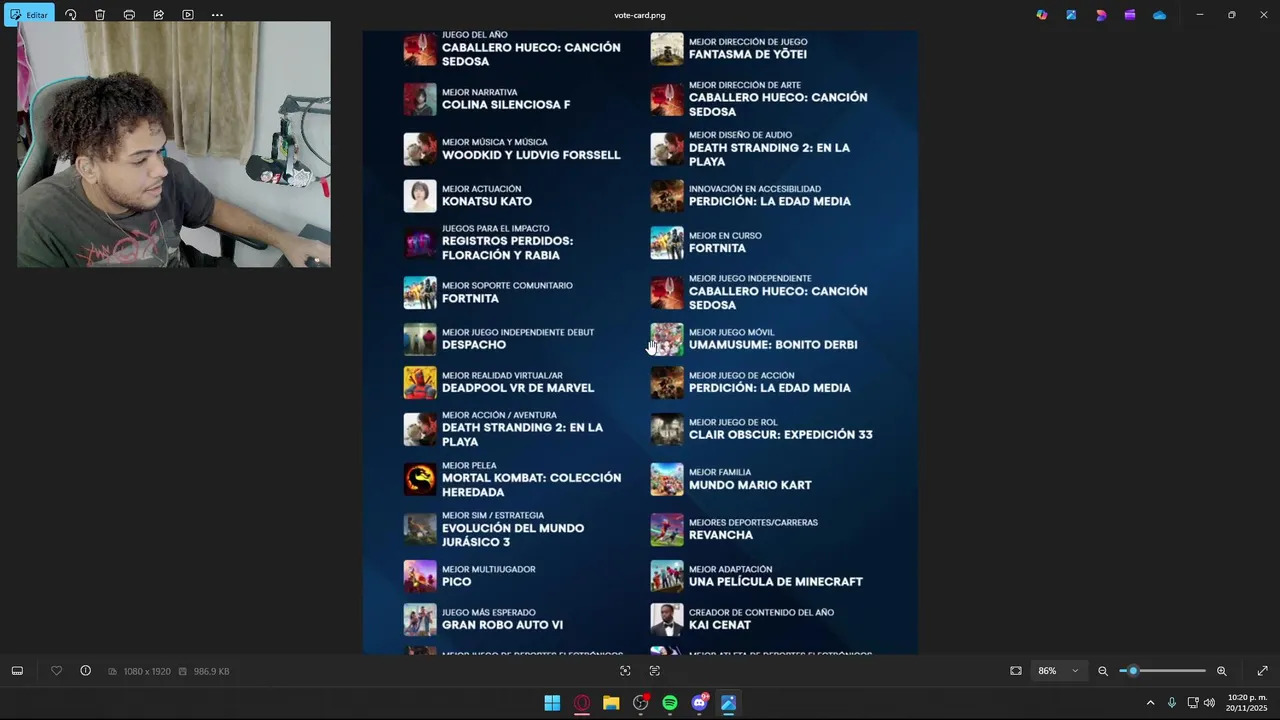
Task: Click the fit-to-window zoom icon
Action: click(1016, 671)
